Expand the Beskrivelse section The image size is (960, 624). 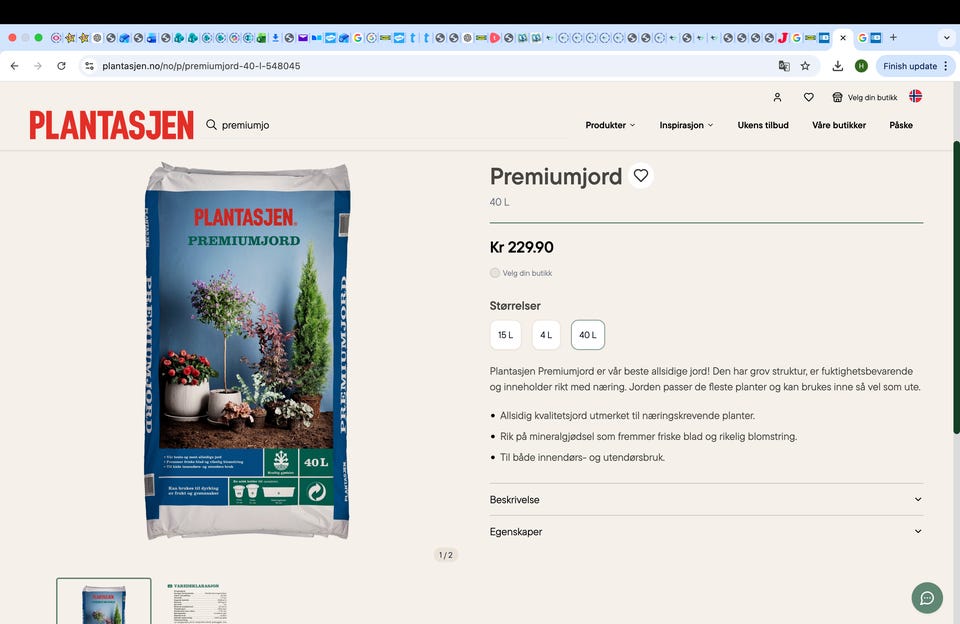pyautogui.click(x=706, y=500)
